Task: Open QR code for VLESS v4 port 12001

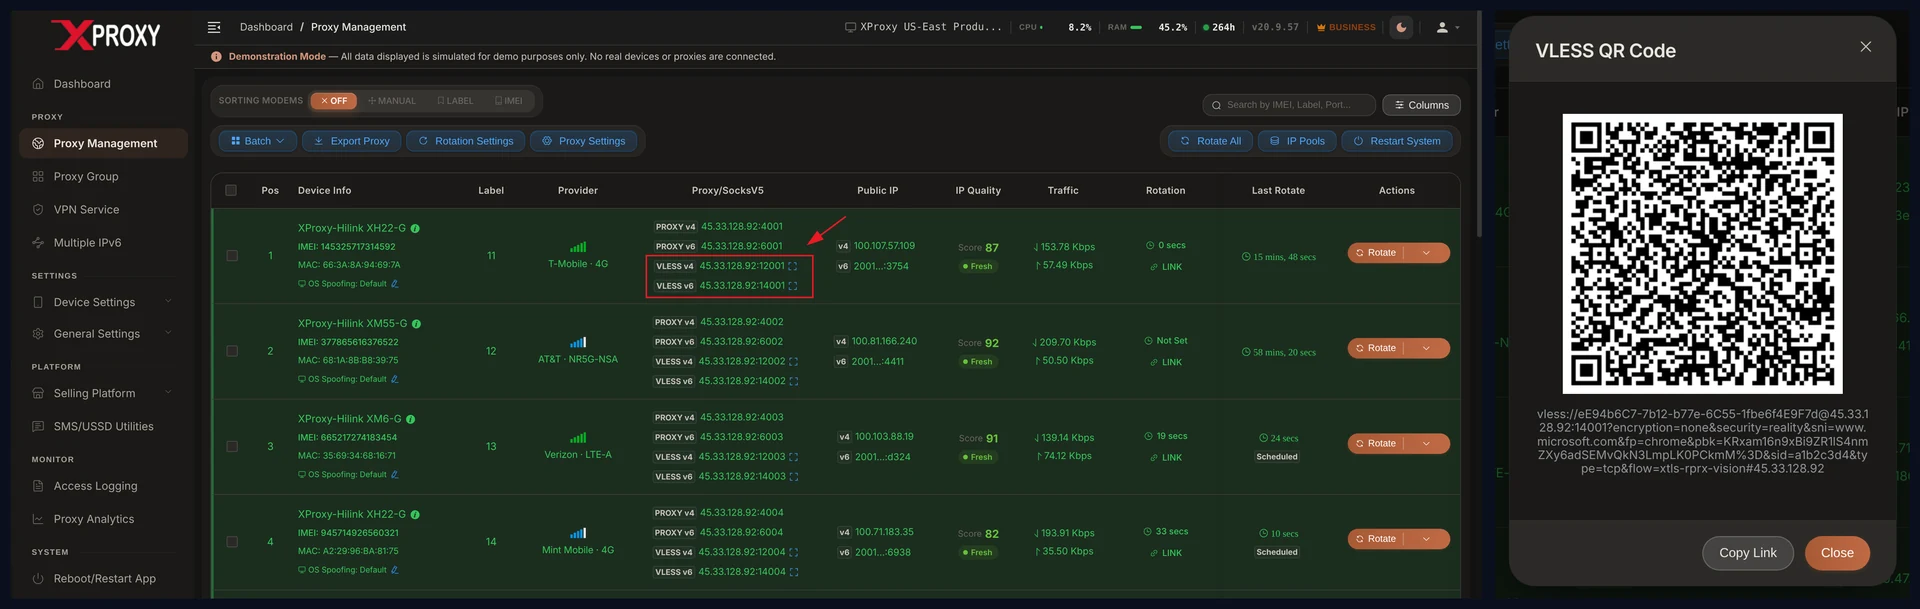Action: tap(793, 266)
